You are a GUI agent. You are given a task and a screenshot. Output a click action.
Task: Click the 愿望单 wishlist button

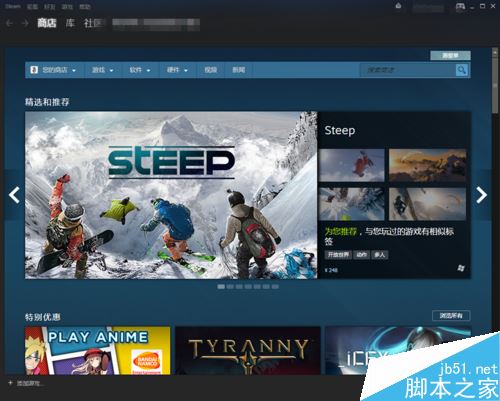[x=450, y=55]
